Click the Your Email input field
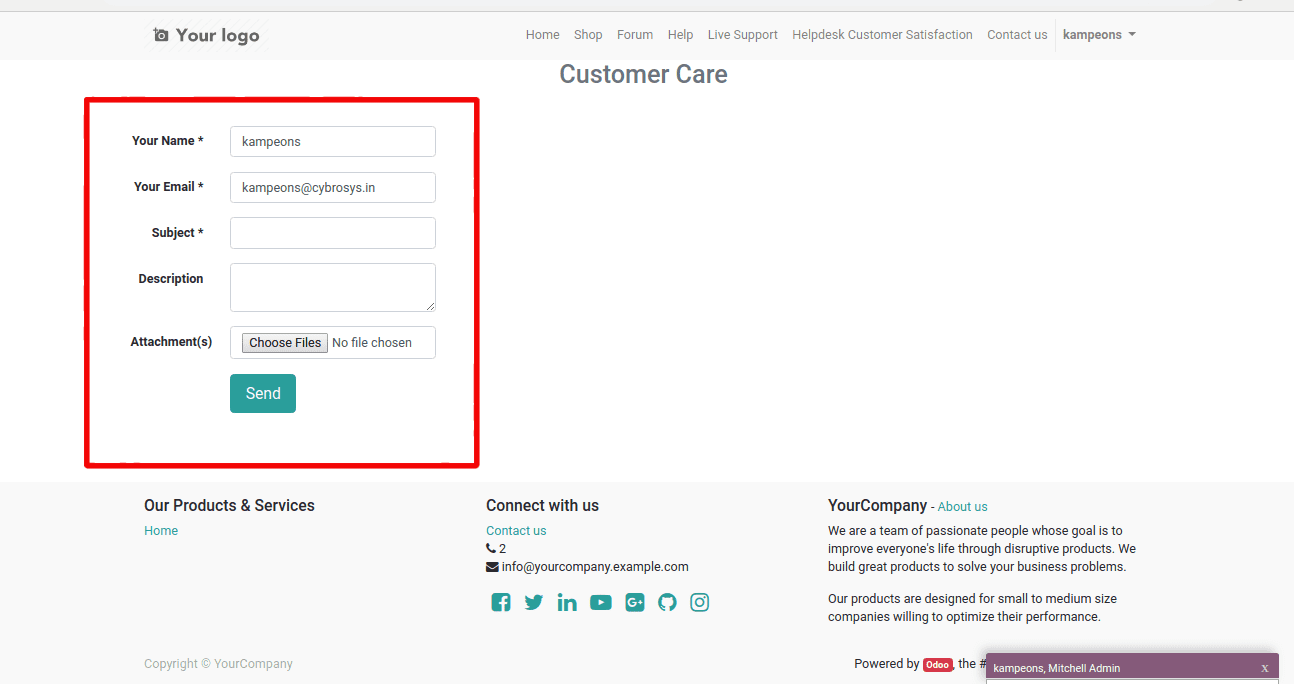This screenshot has height=684, width=1294. [x=333, y=187]
